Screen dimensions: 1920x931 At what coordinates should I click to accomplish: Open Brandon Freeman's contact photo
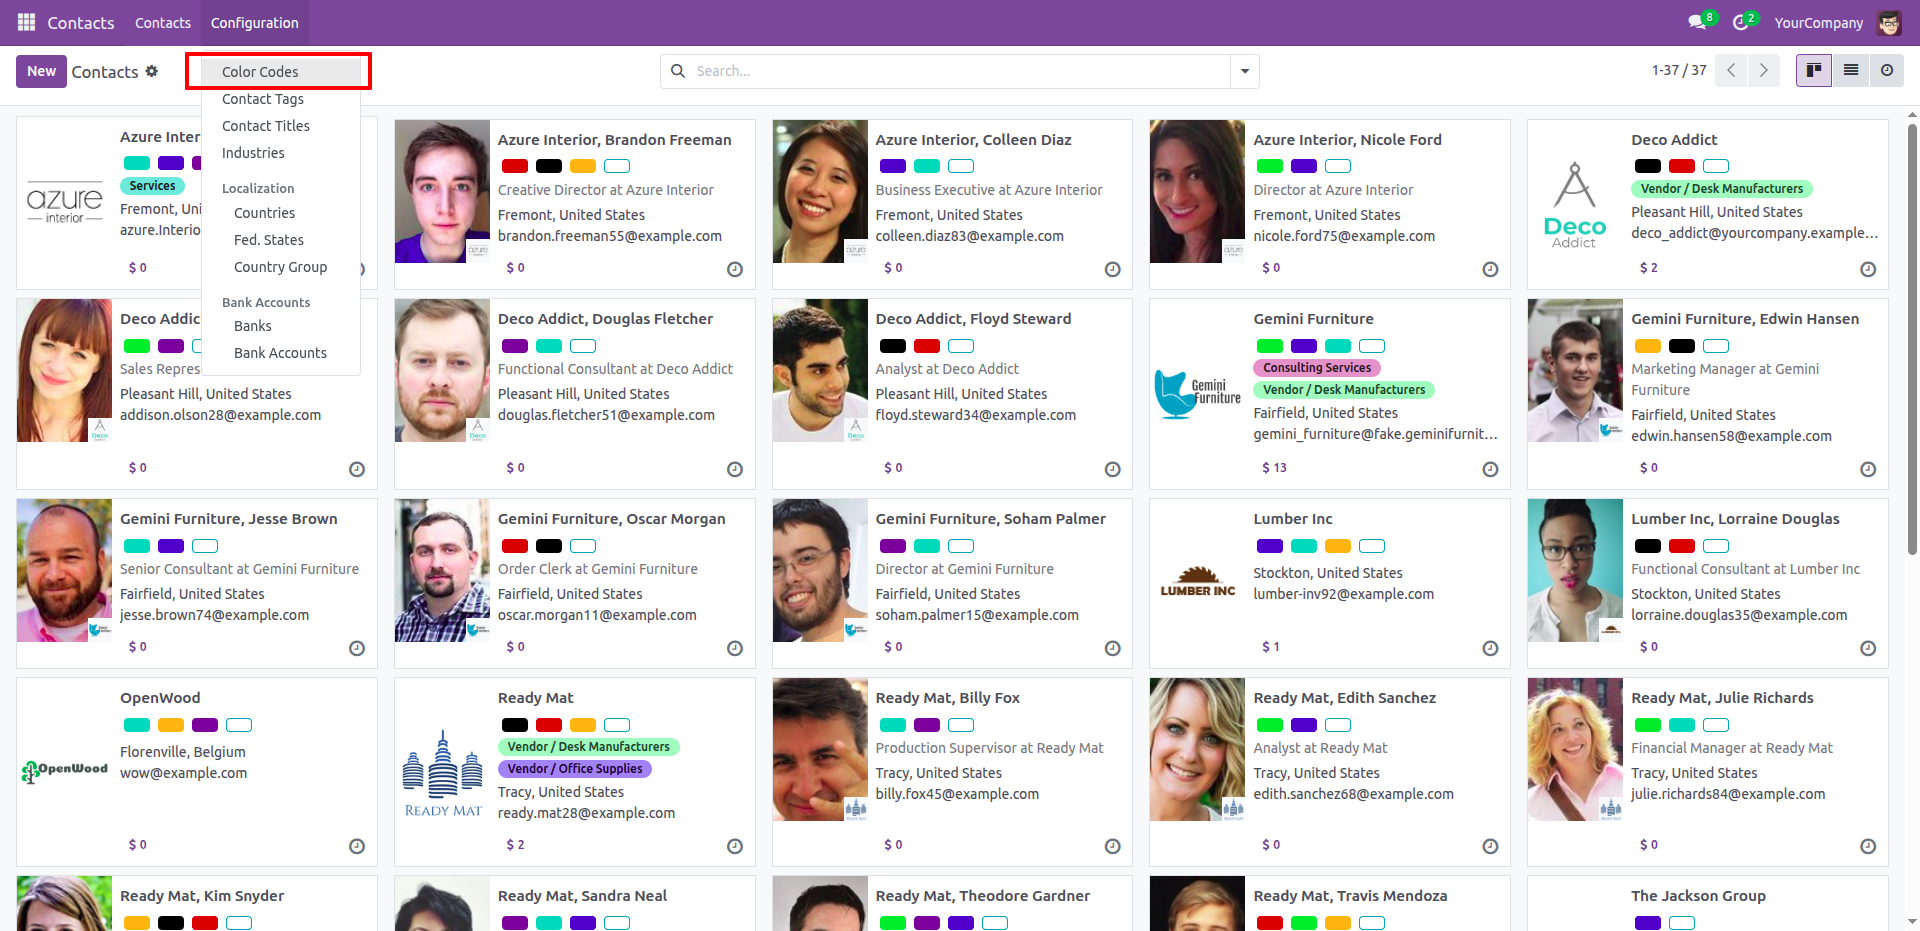[442, 192]
